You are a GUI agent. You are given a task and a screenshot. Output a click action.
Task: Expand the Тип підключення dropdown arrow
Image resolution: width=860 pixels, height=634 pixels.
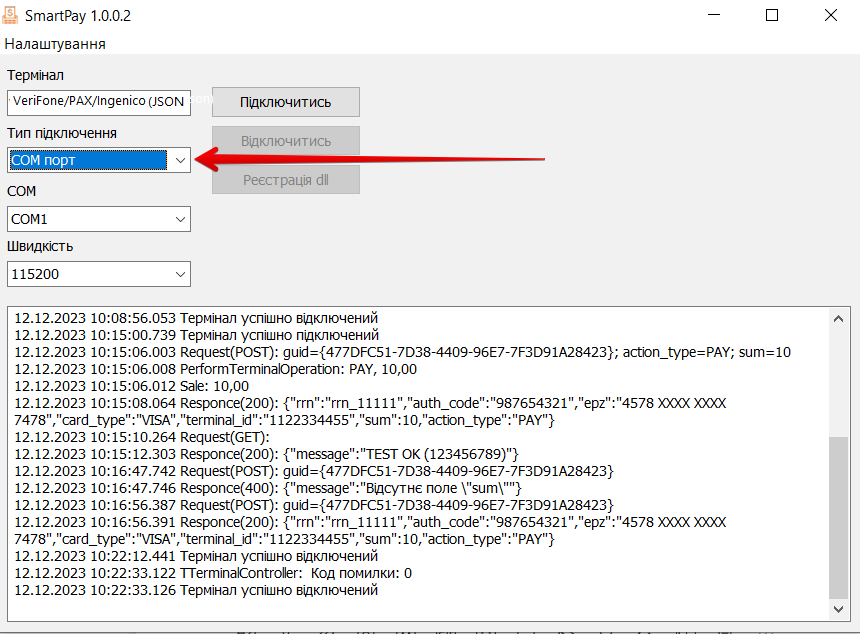(179, 160)
